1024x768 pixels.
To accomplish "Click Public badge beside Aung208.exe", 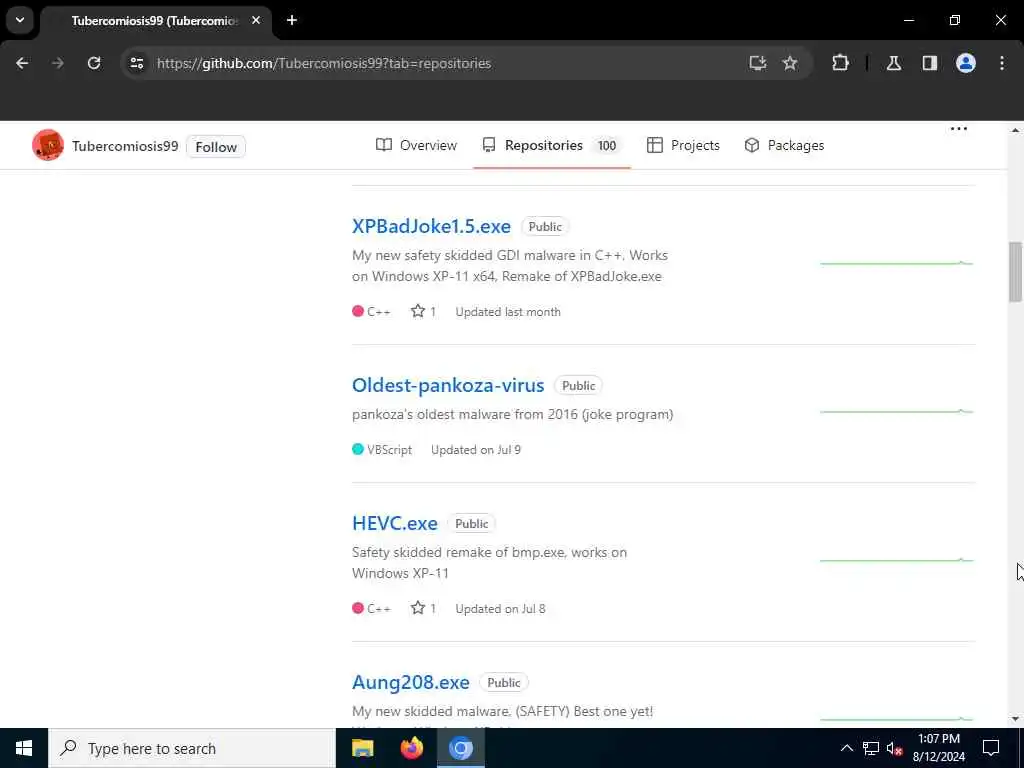I will [504, 683].
